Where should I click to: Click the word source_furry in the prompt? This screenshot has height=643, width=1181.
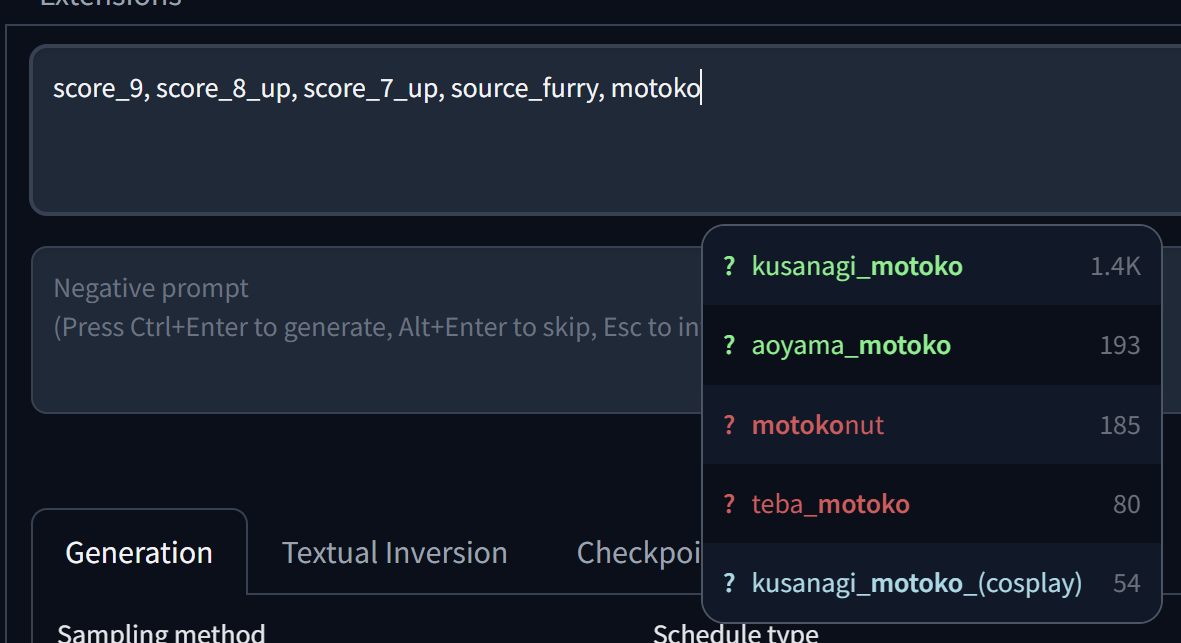click(522, 89)
